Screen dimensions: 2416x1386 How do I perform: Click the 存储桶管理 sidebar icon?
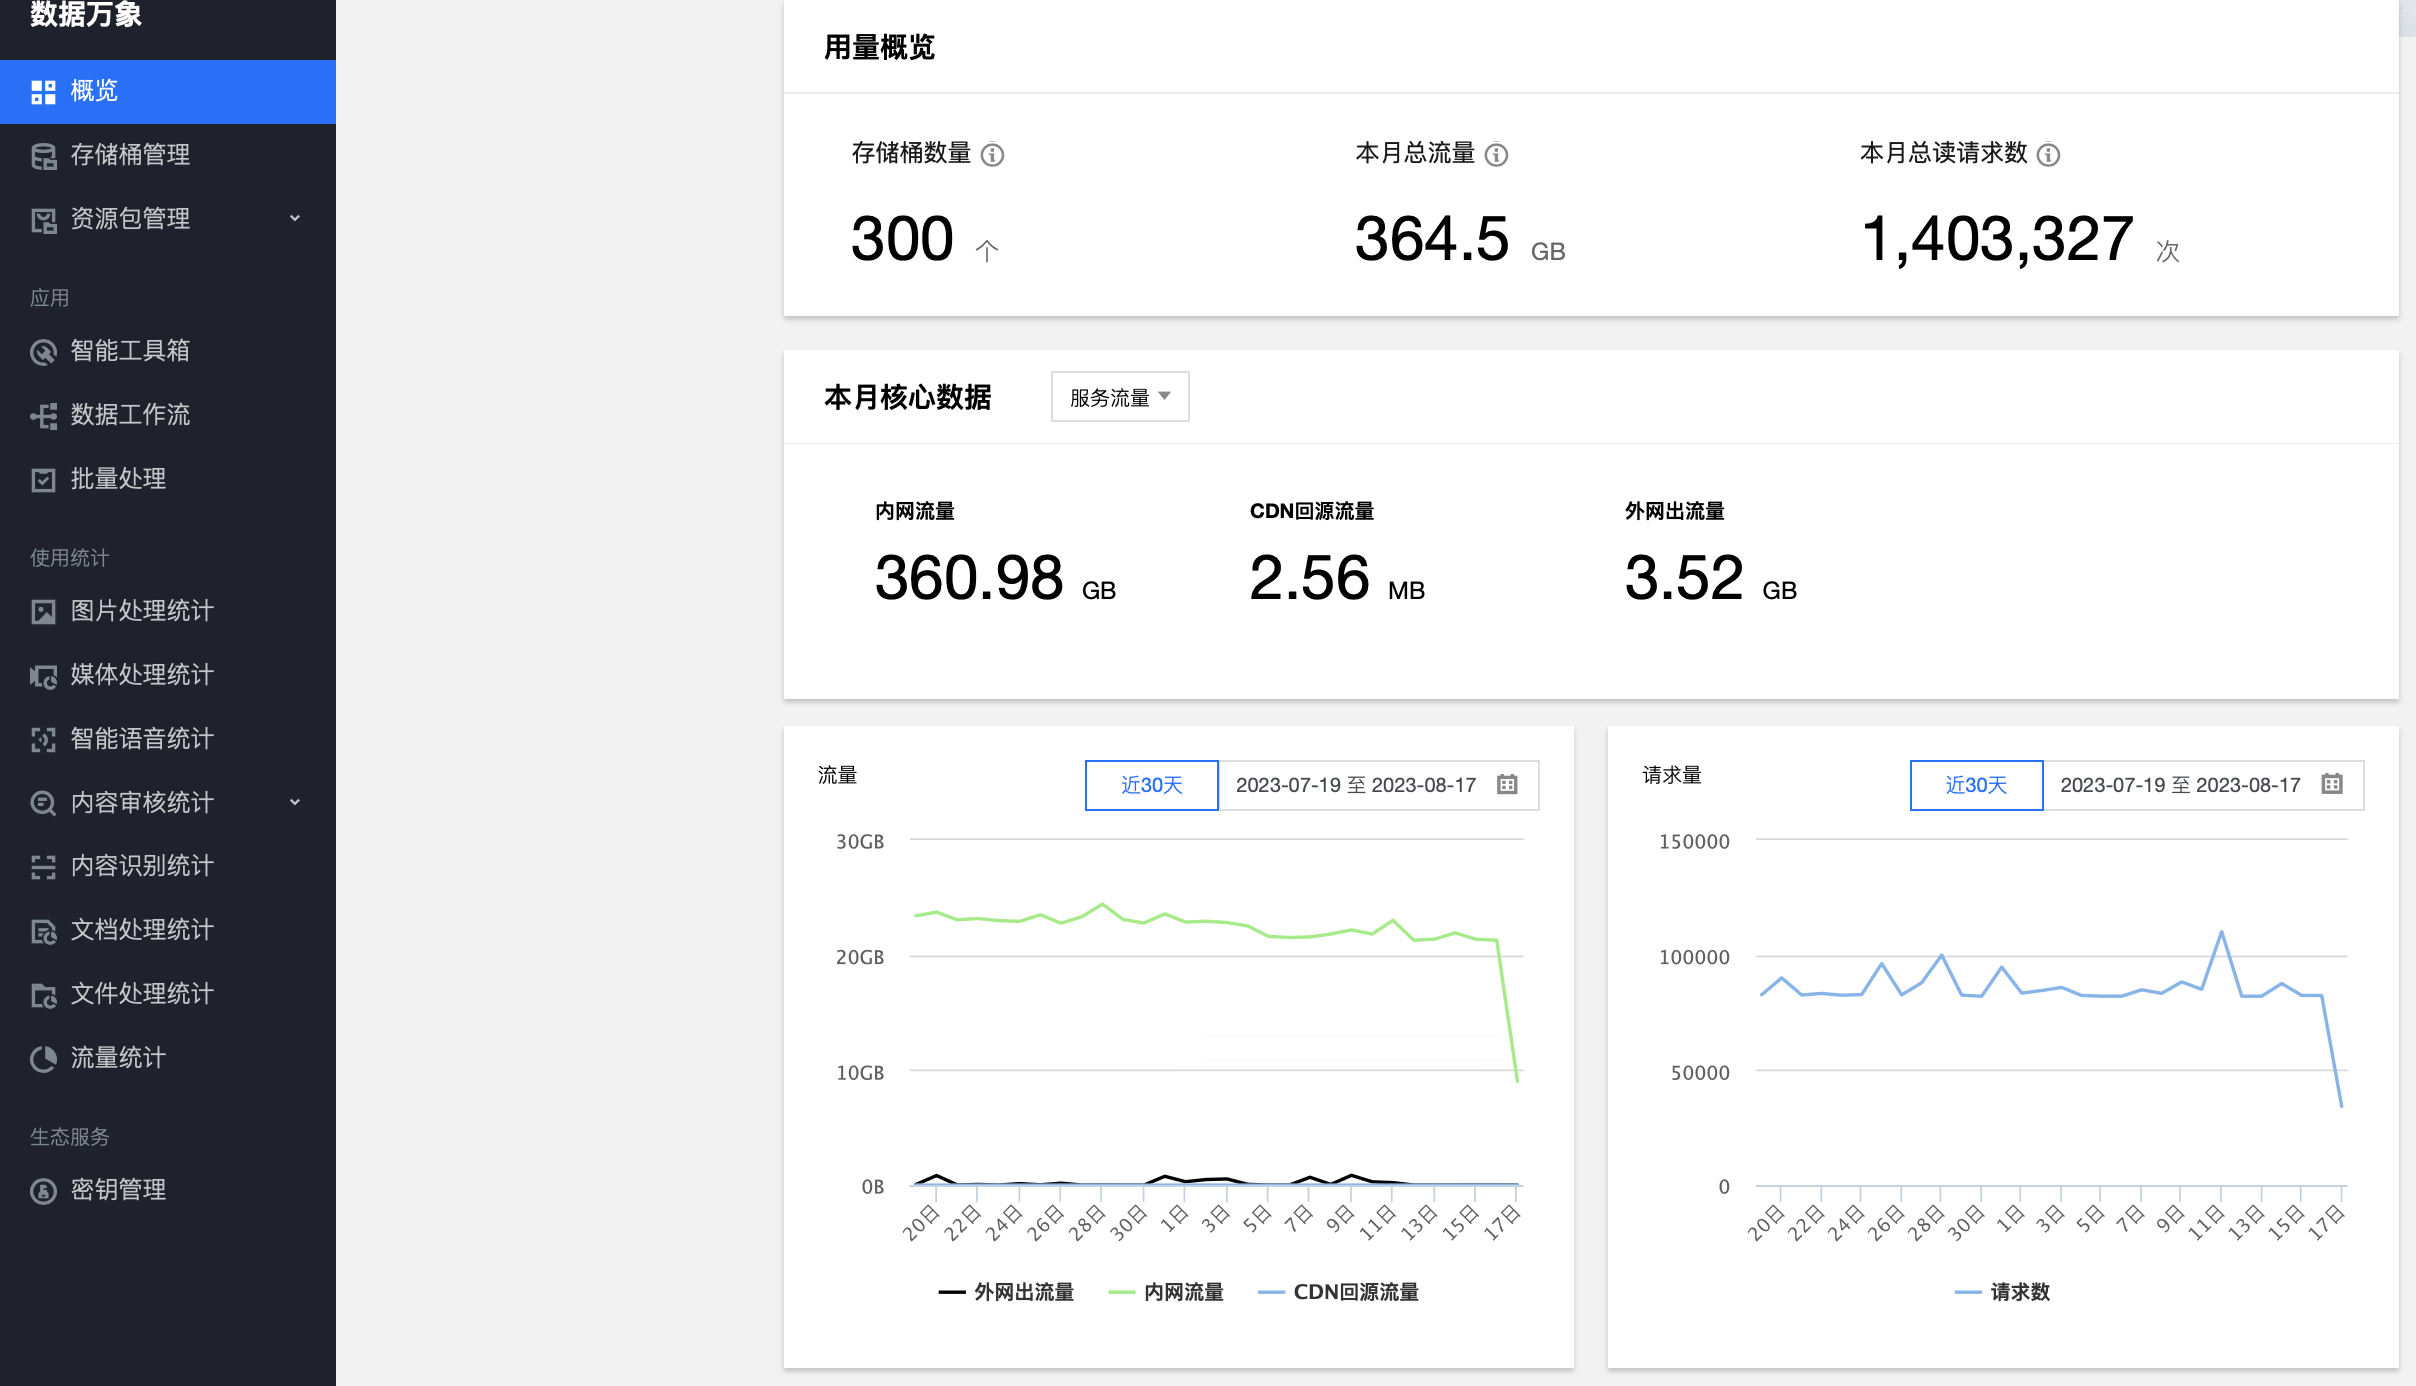coord(43,156)
